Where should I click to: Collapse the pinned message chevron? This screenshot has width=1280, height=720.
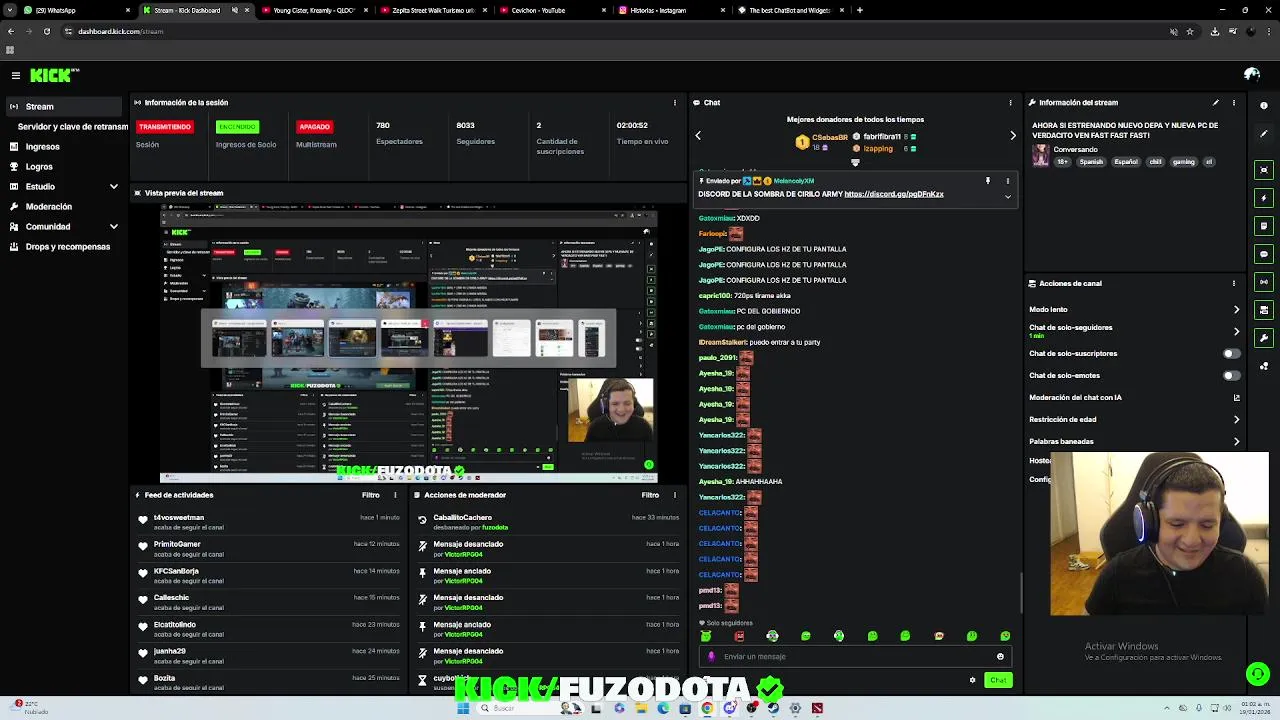point(1007,196)
